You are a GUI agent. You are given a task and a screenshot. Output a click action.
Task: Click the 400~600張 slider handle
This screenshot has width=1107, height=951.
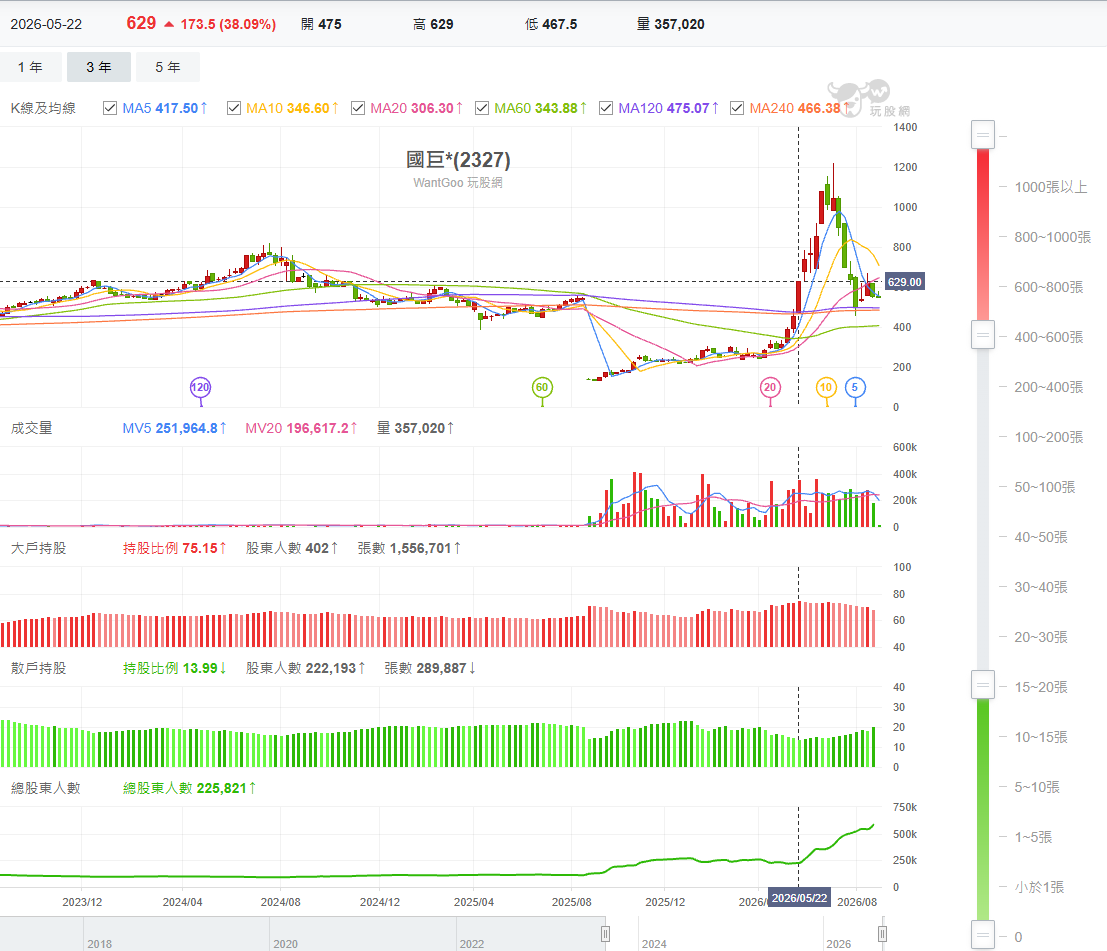(x=983, y=335)
